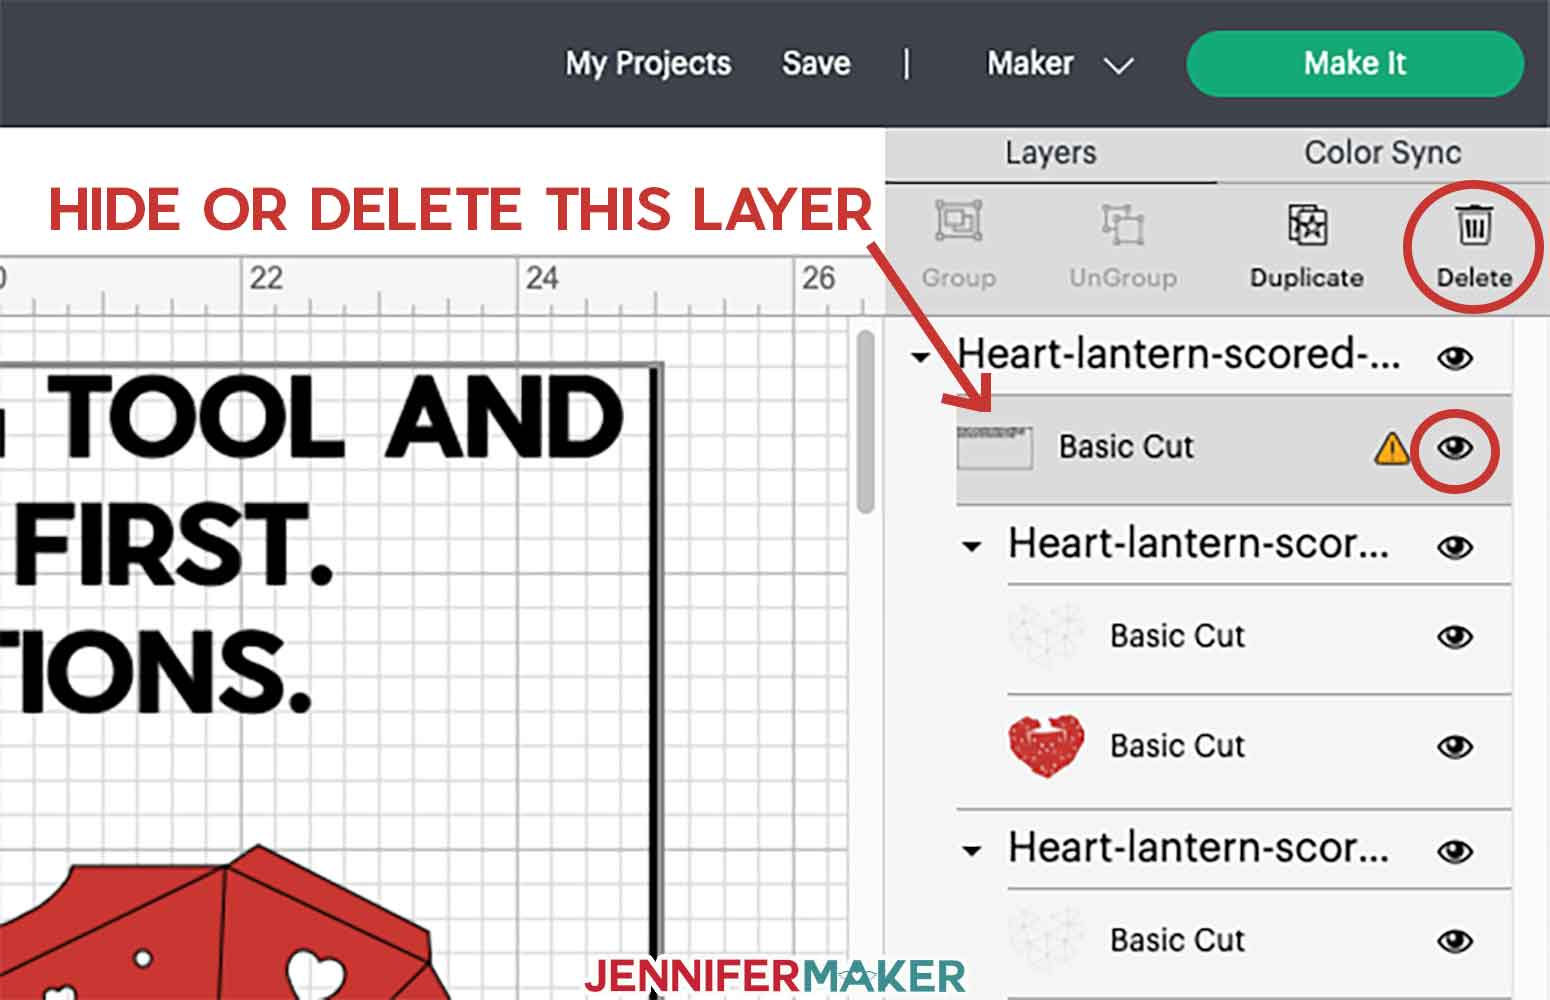Click the canvas vertical scrollbar
The image size is (1550, 1000).
(x=866, y=421)
